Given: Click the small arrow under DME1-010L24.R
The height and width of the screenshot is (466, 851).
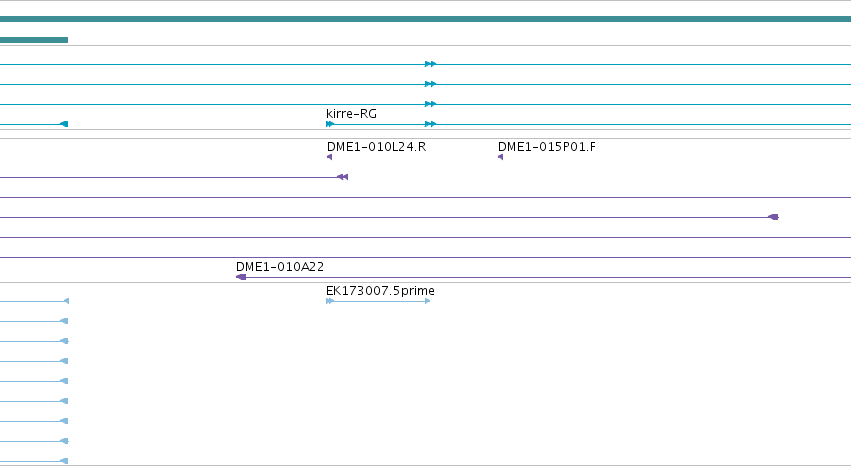Looking at the screenshot, I should [329, 157].
